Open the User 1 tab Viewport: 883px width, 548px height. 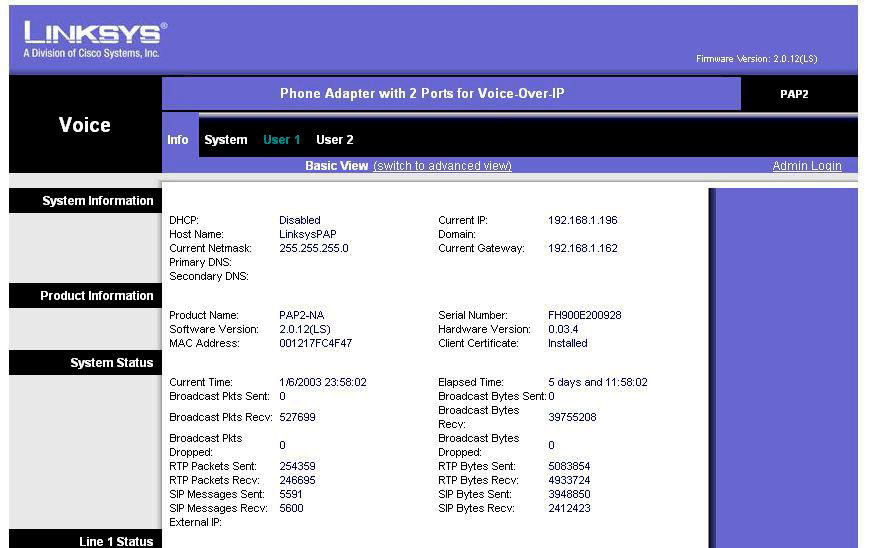[282, 140]
